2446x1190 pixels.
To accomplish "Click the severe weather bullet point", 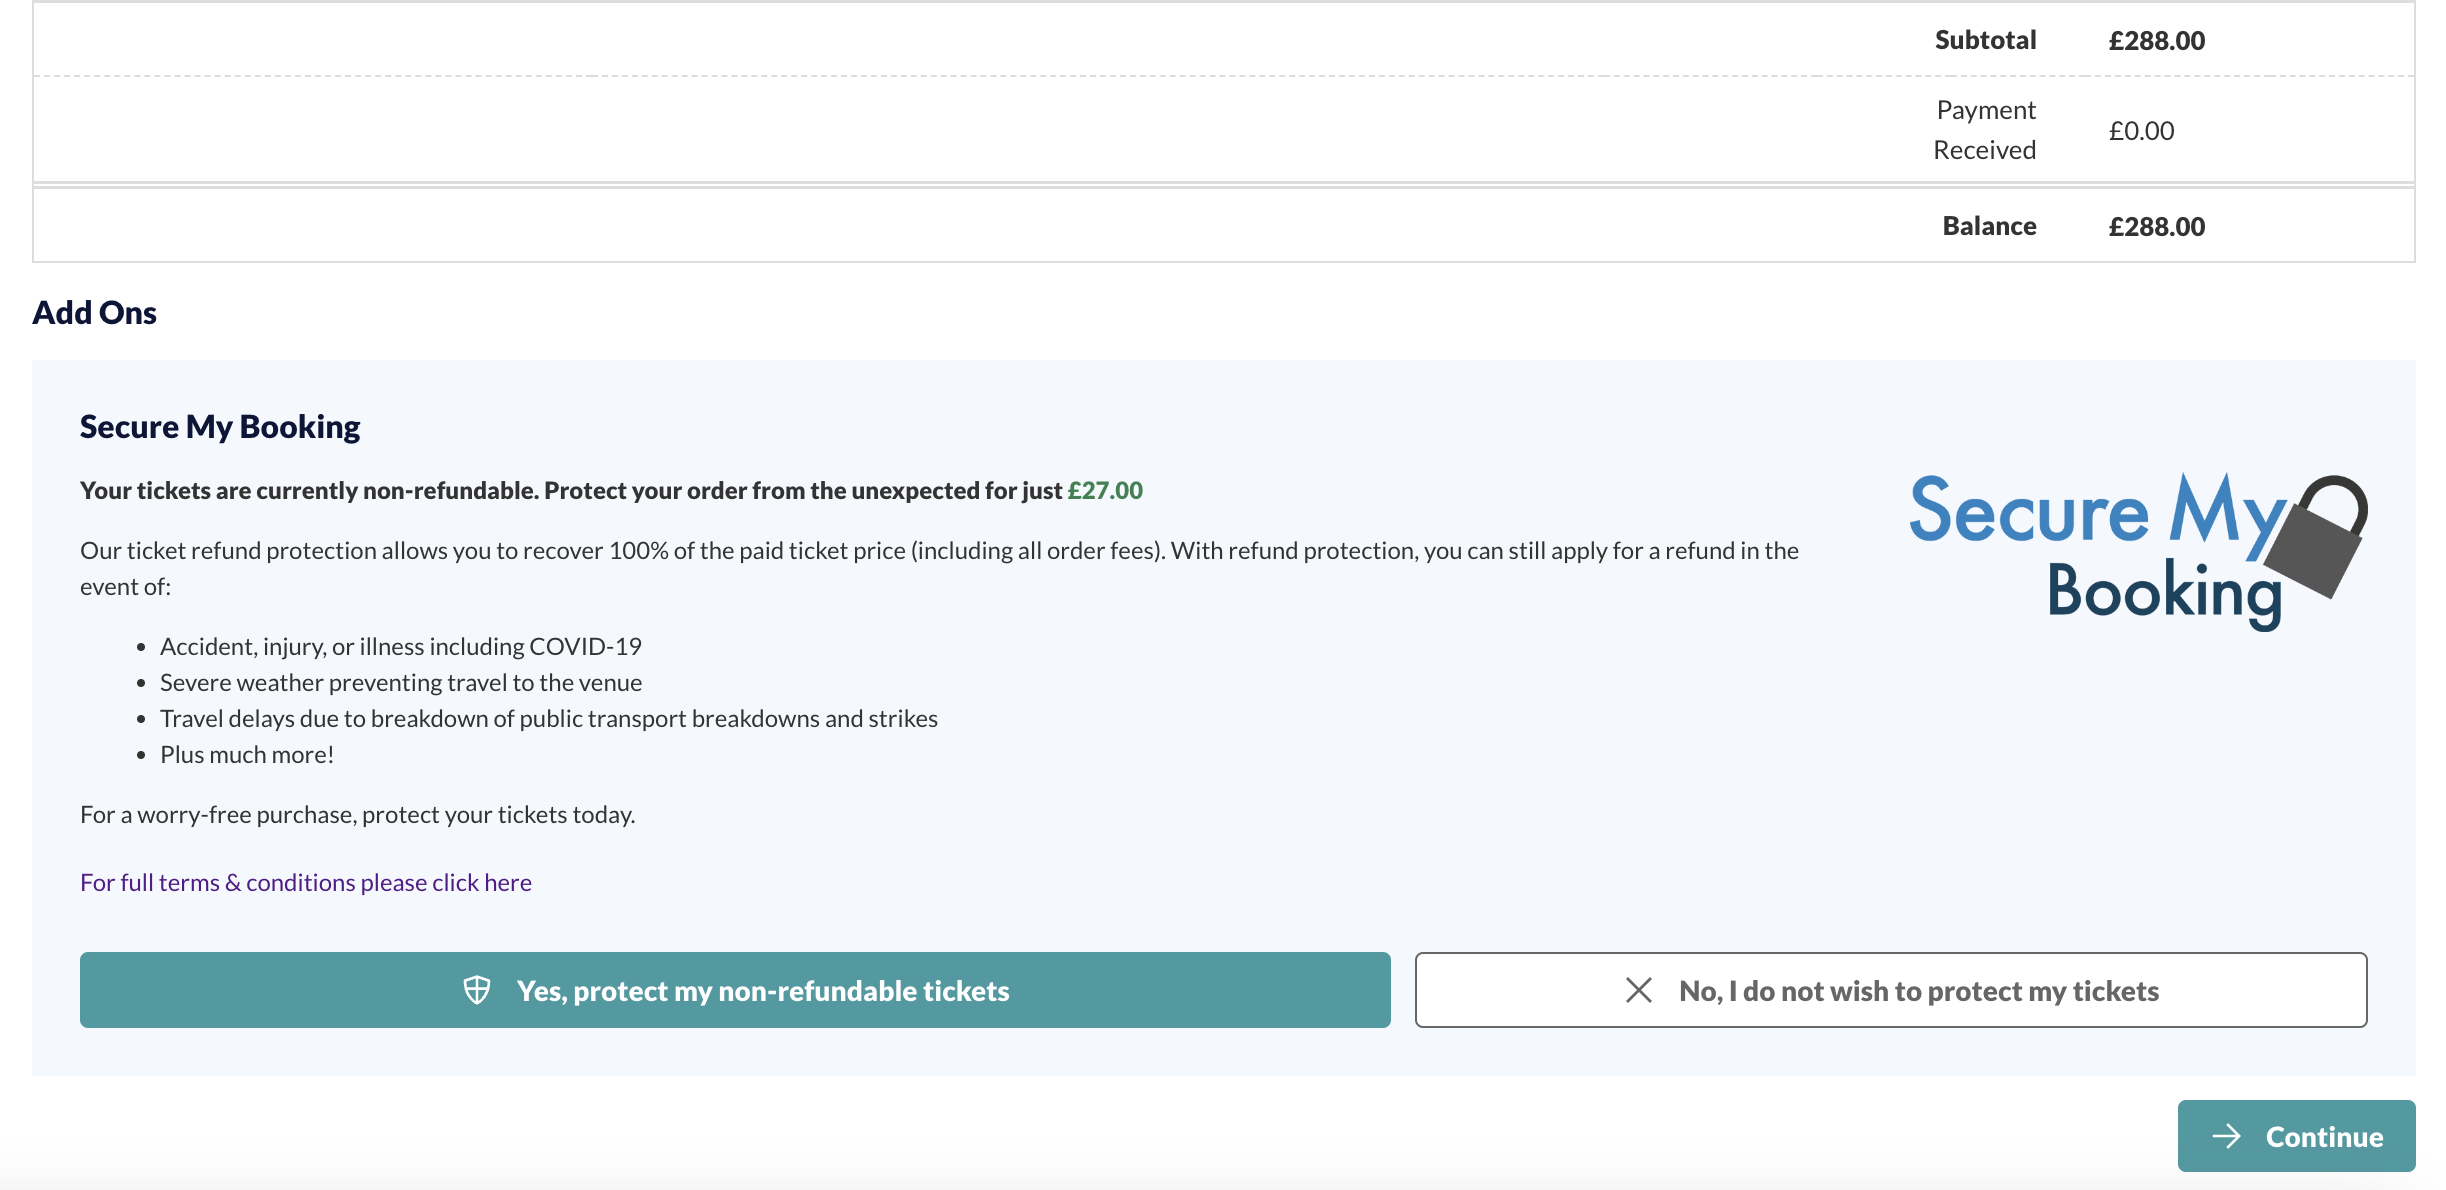I will point(401,682).
